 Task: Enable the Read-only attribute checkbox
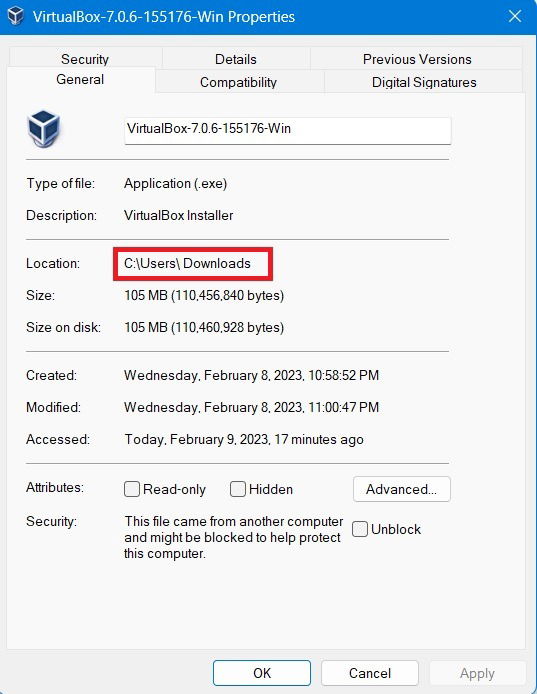132,489
